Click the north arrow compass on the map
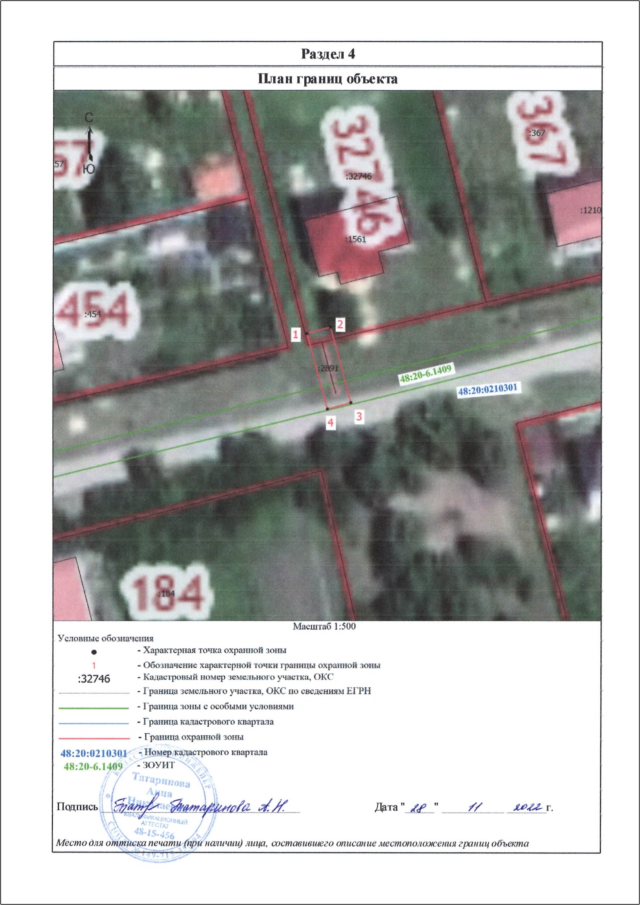Viewport: 640px width, 905px height. tap(90, 143)
